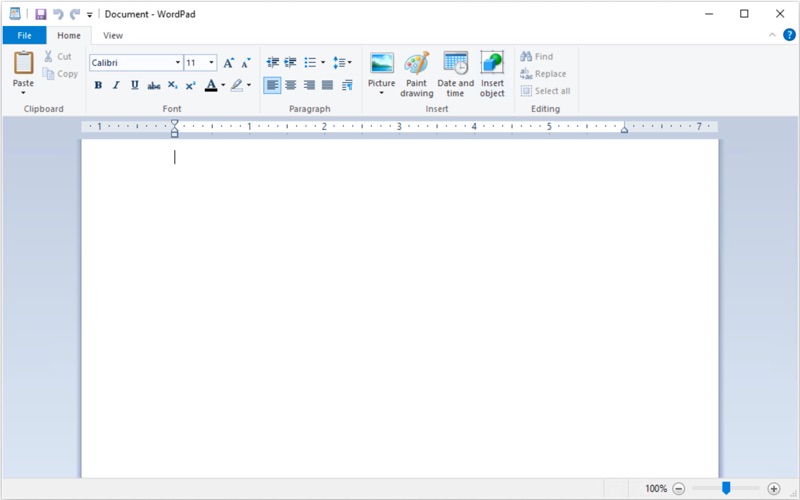800x500 pixels.
Task: Open the Calibri font family dropdown
Action: tap(178, 63)
